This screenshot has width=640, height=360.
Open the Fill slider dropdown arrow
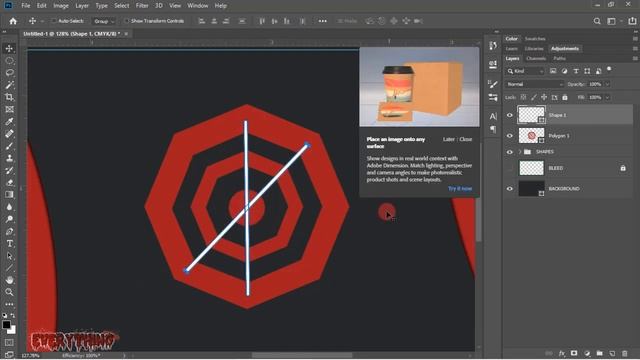tap(607, 97)
